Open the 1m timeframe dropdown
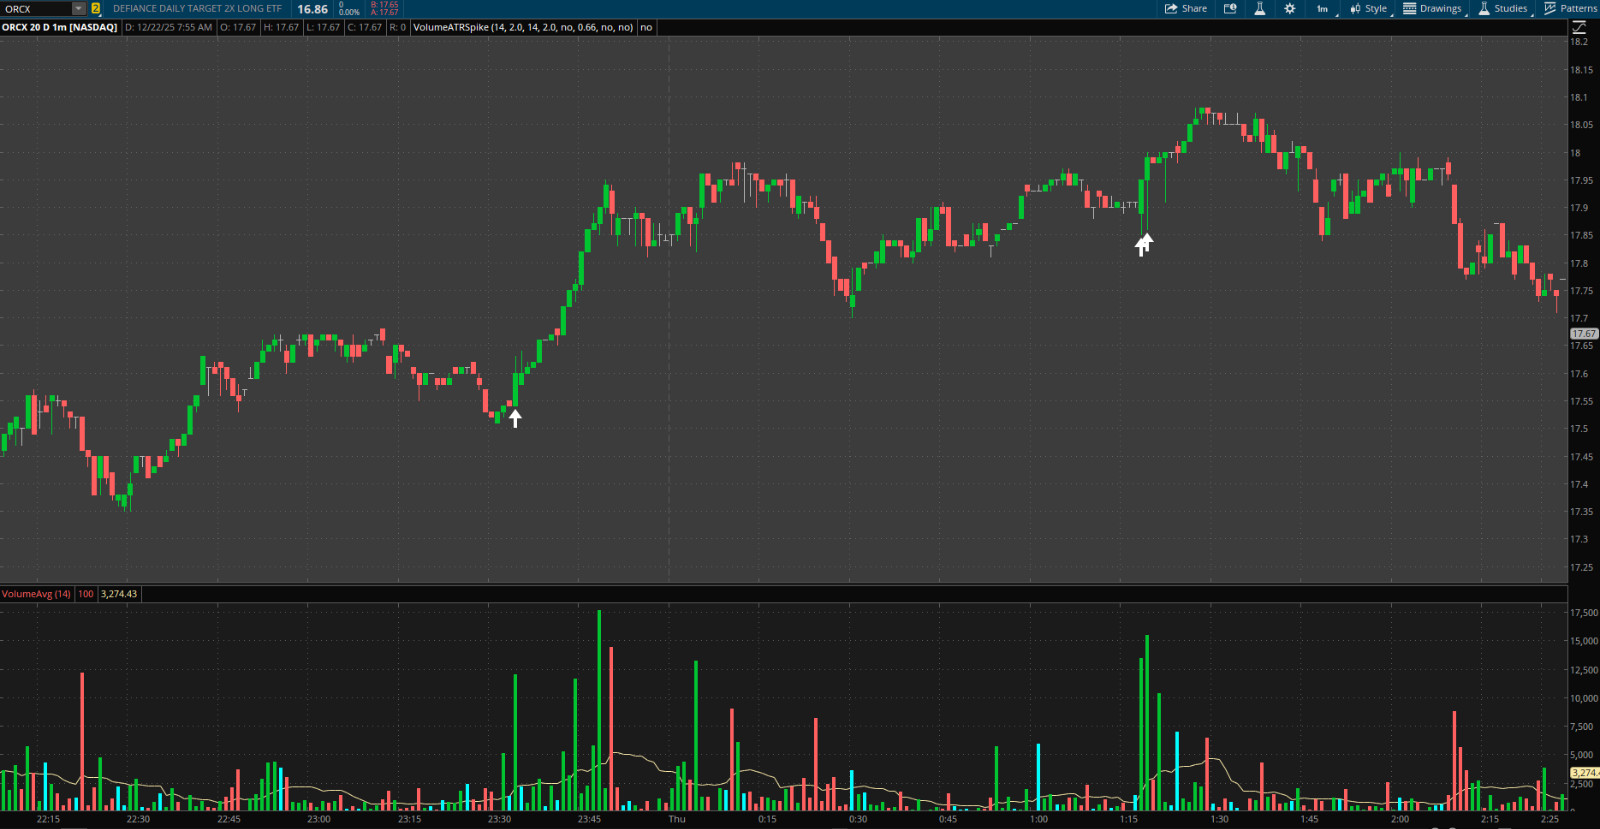 pyautogui.click(x=1324, y=8)
